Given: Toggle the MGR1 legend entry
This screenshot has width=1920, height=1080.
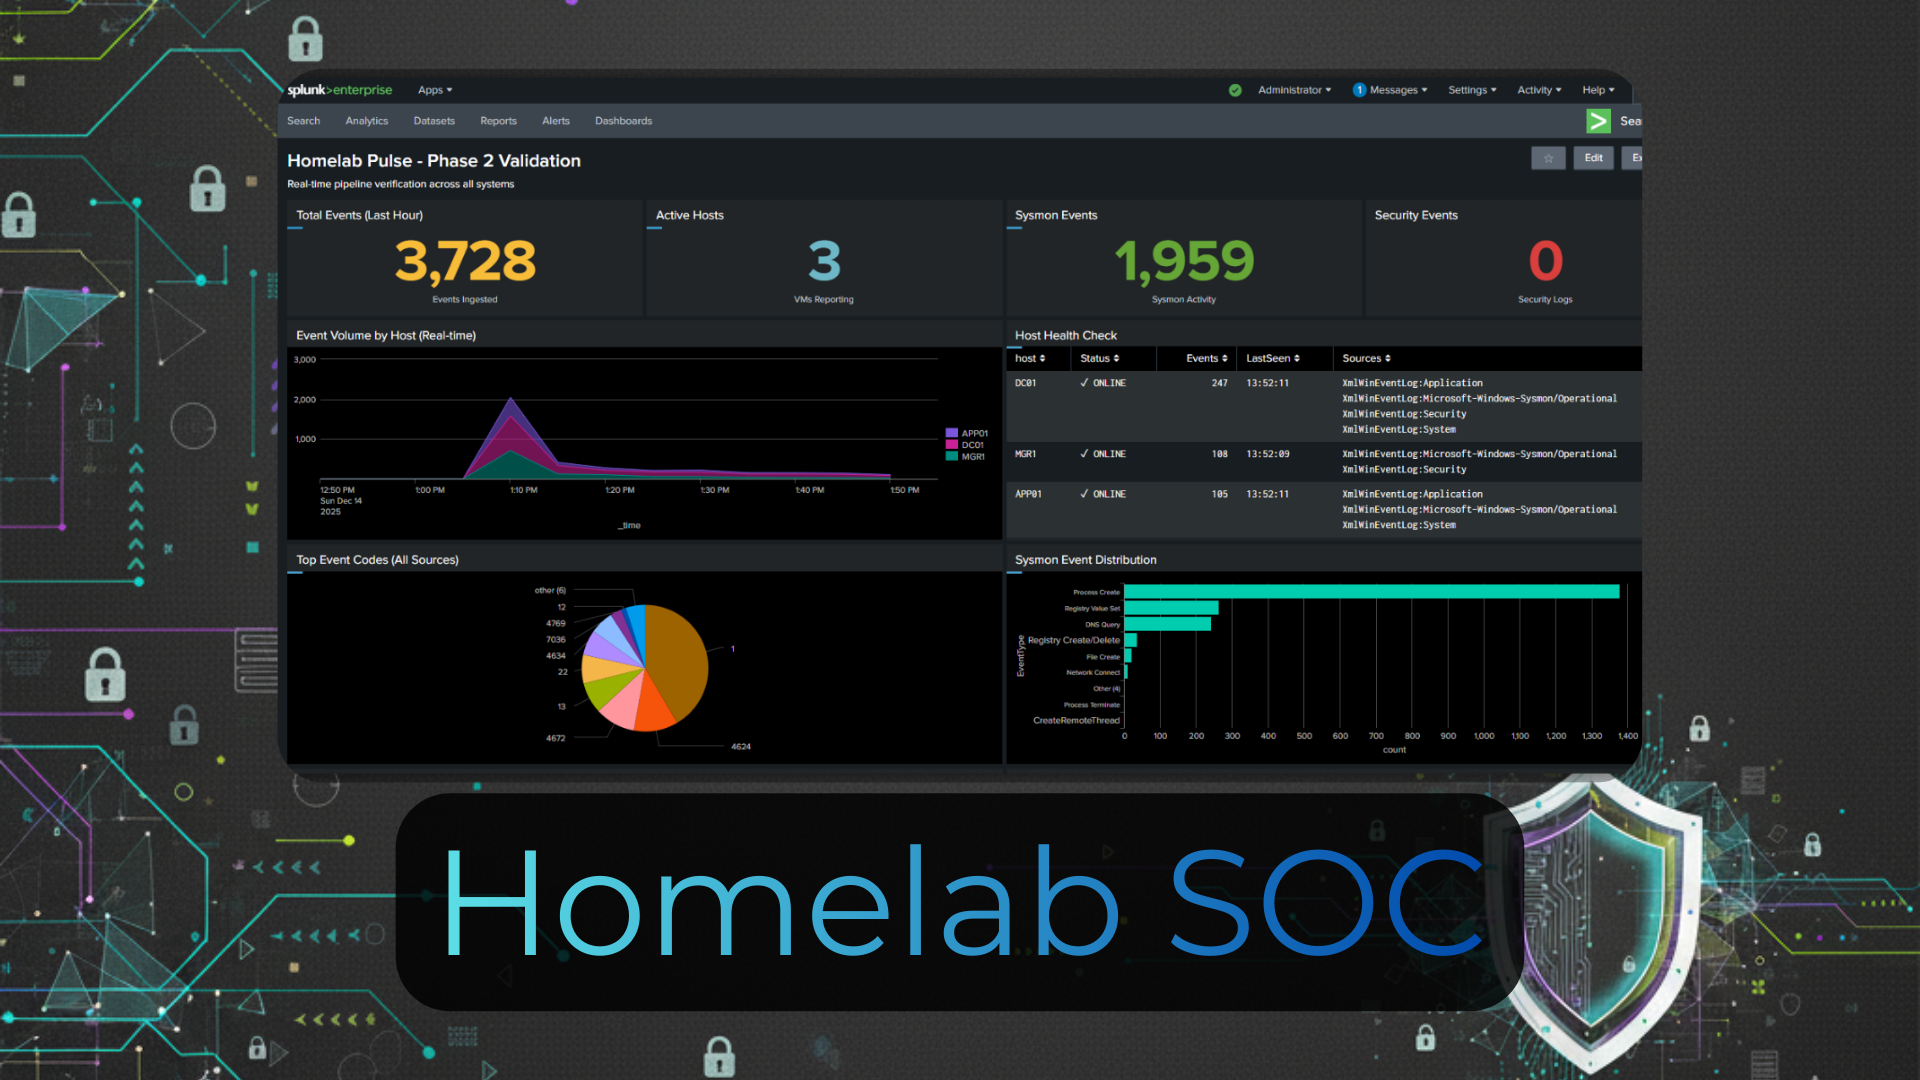Looking at the screenshot, I should click(x=968, y=455).
